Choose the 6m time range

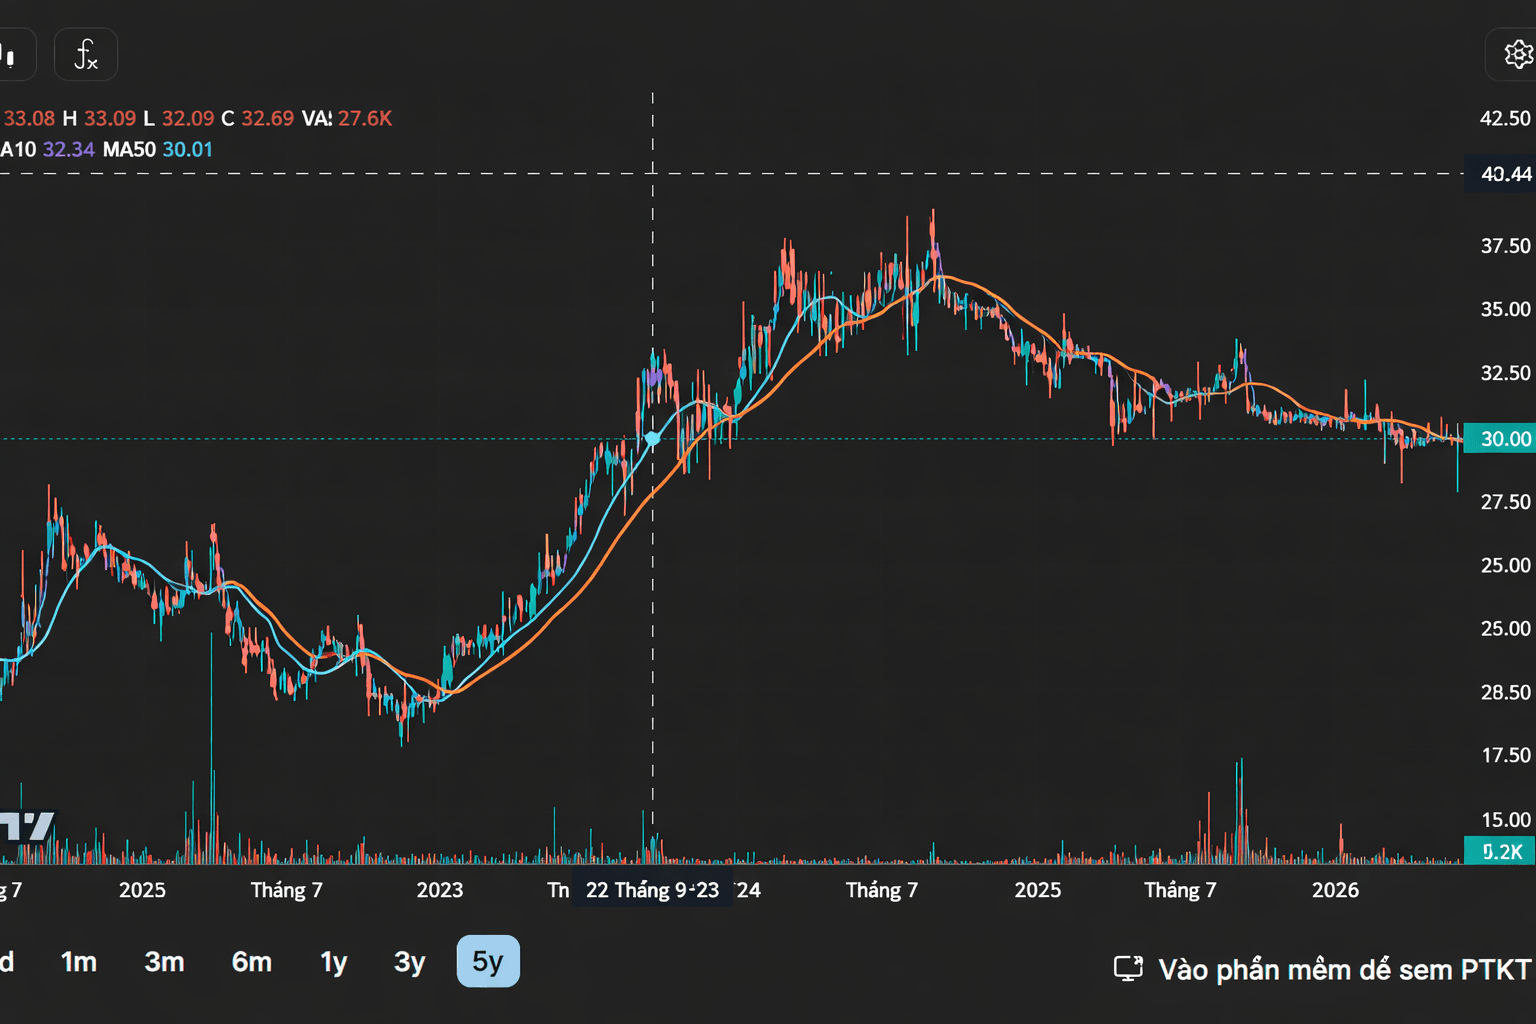pos(252,961)
